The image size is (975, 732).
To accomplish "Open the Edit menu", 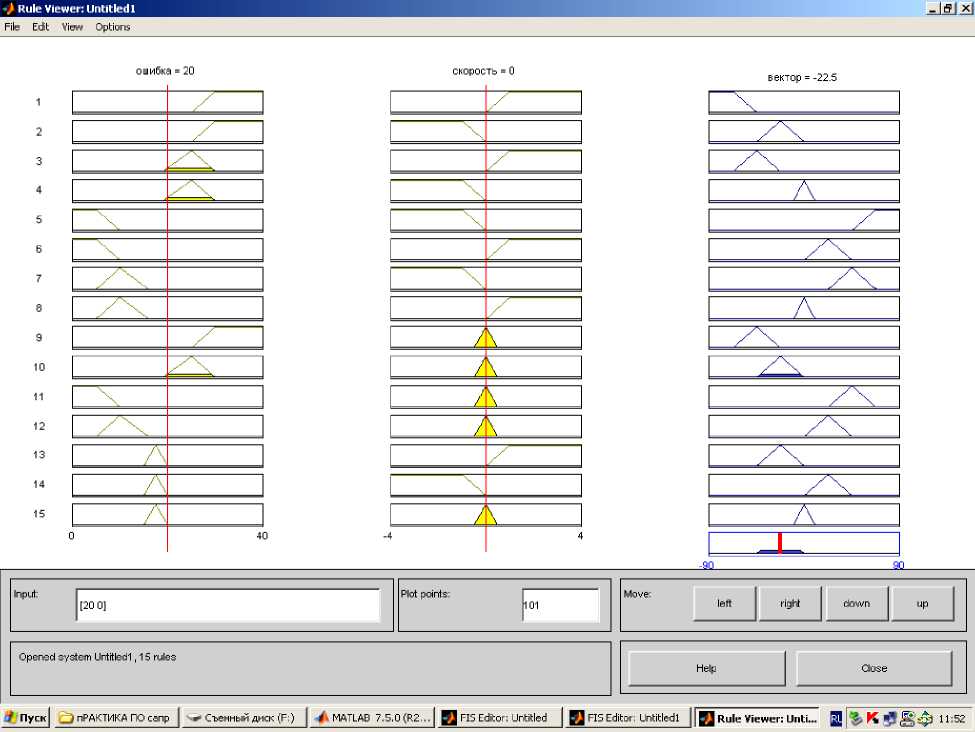I will [40, 27].
